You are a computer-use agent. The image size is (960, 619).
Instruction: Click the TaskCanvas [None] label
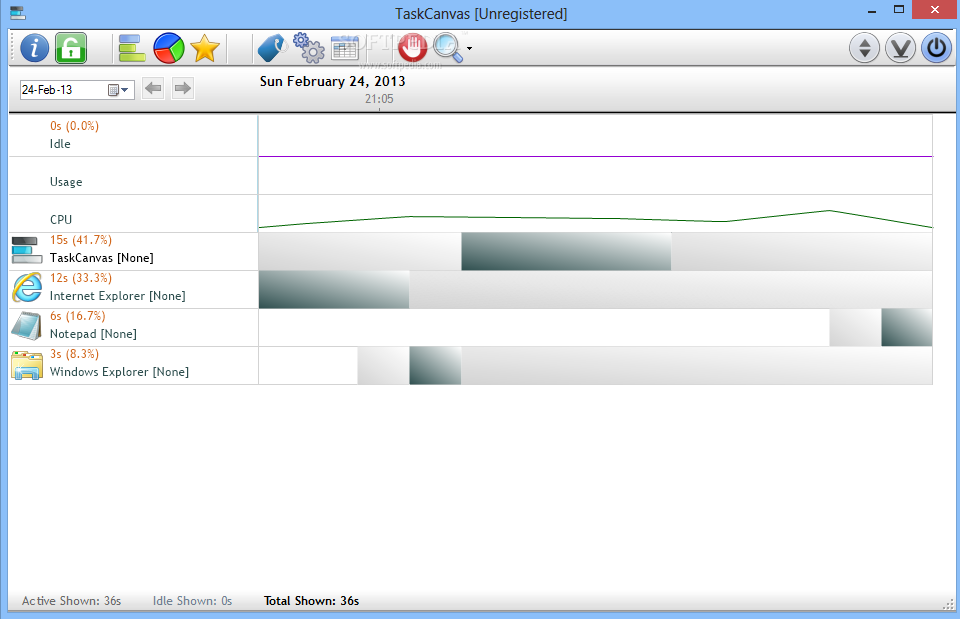pos(102,258)
